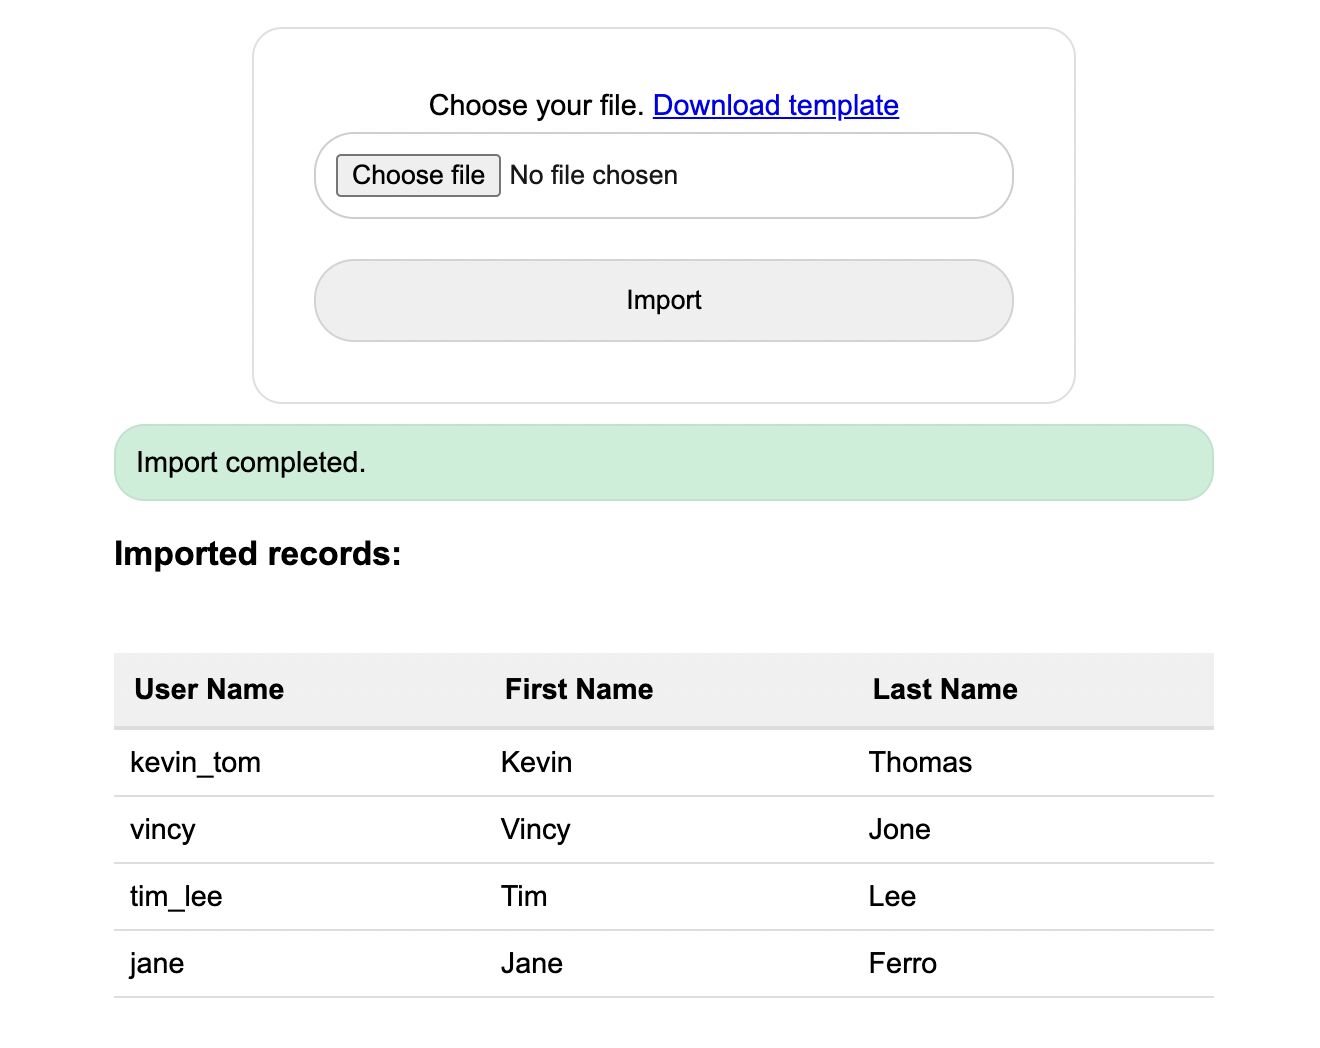Click the Import completed notification banner
The height and width of the screenshot is (1048, 1320).
pos(663,462)
